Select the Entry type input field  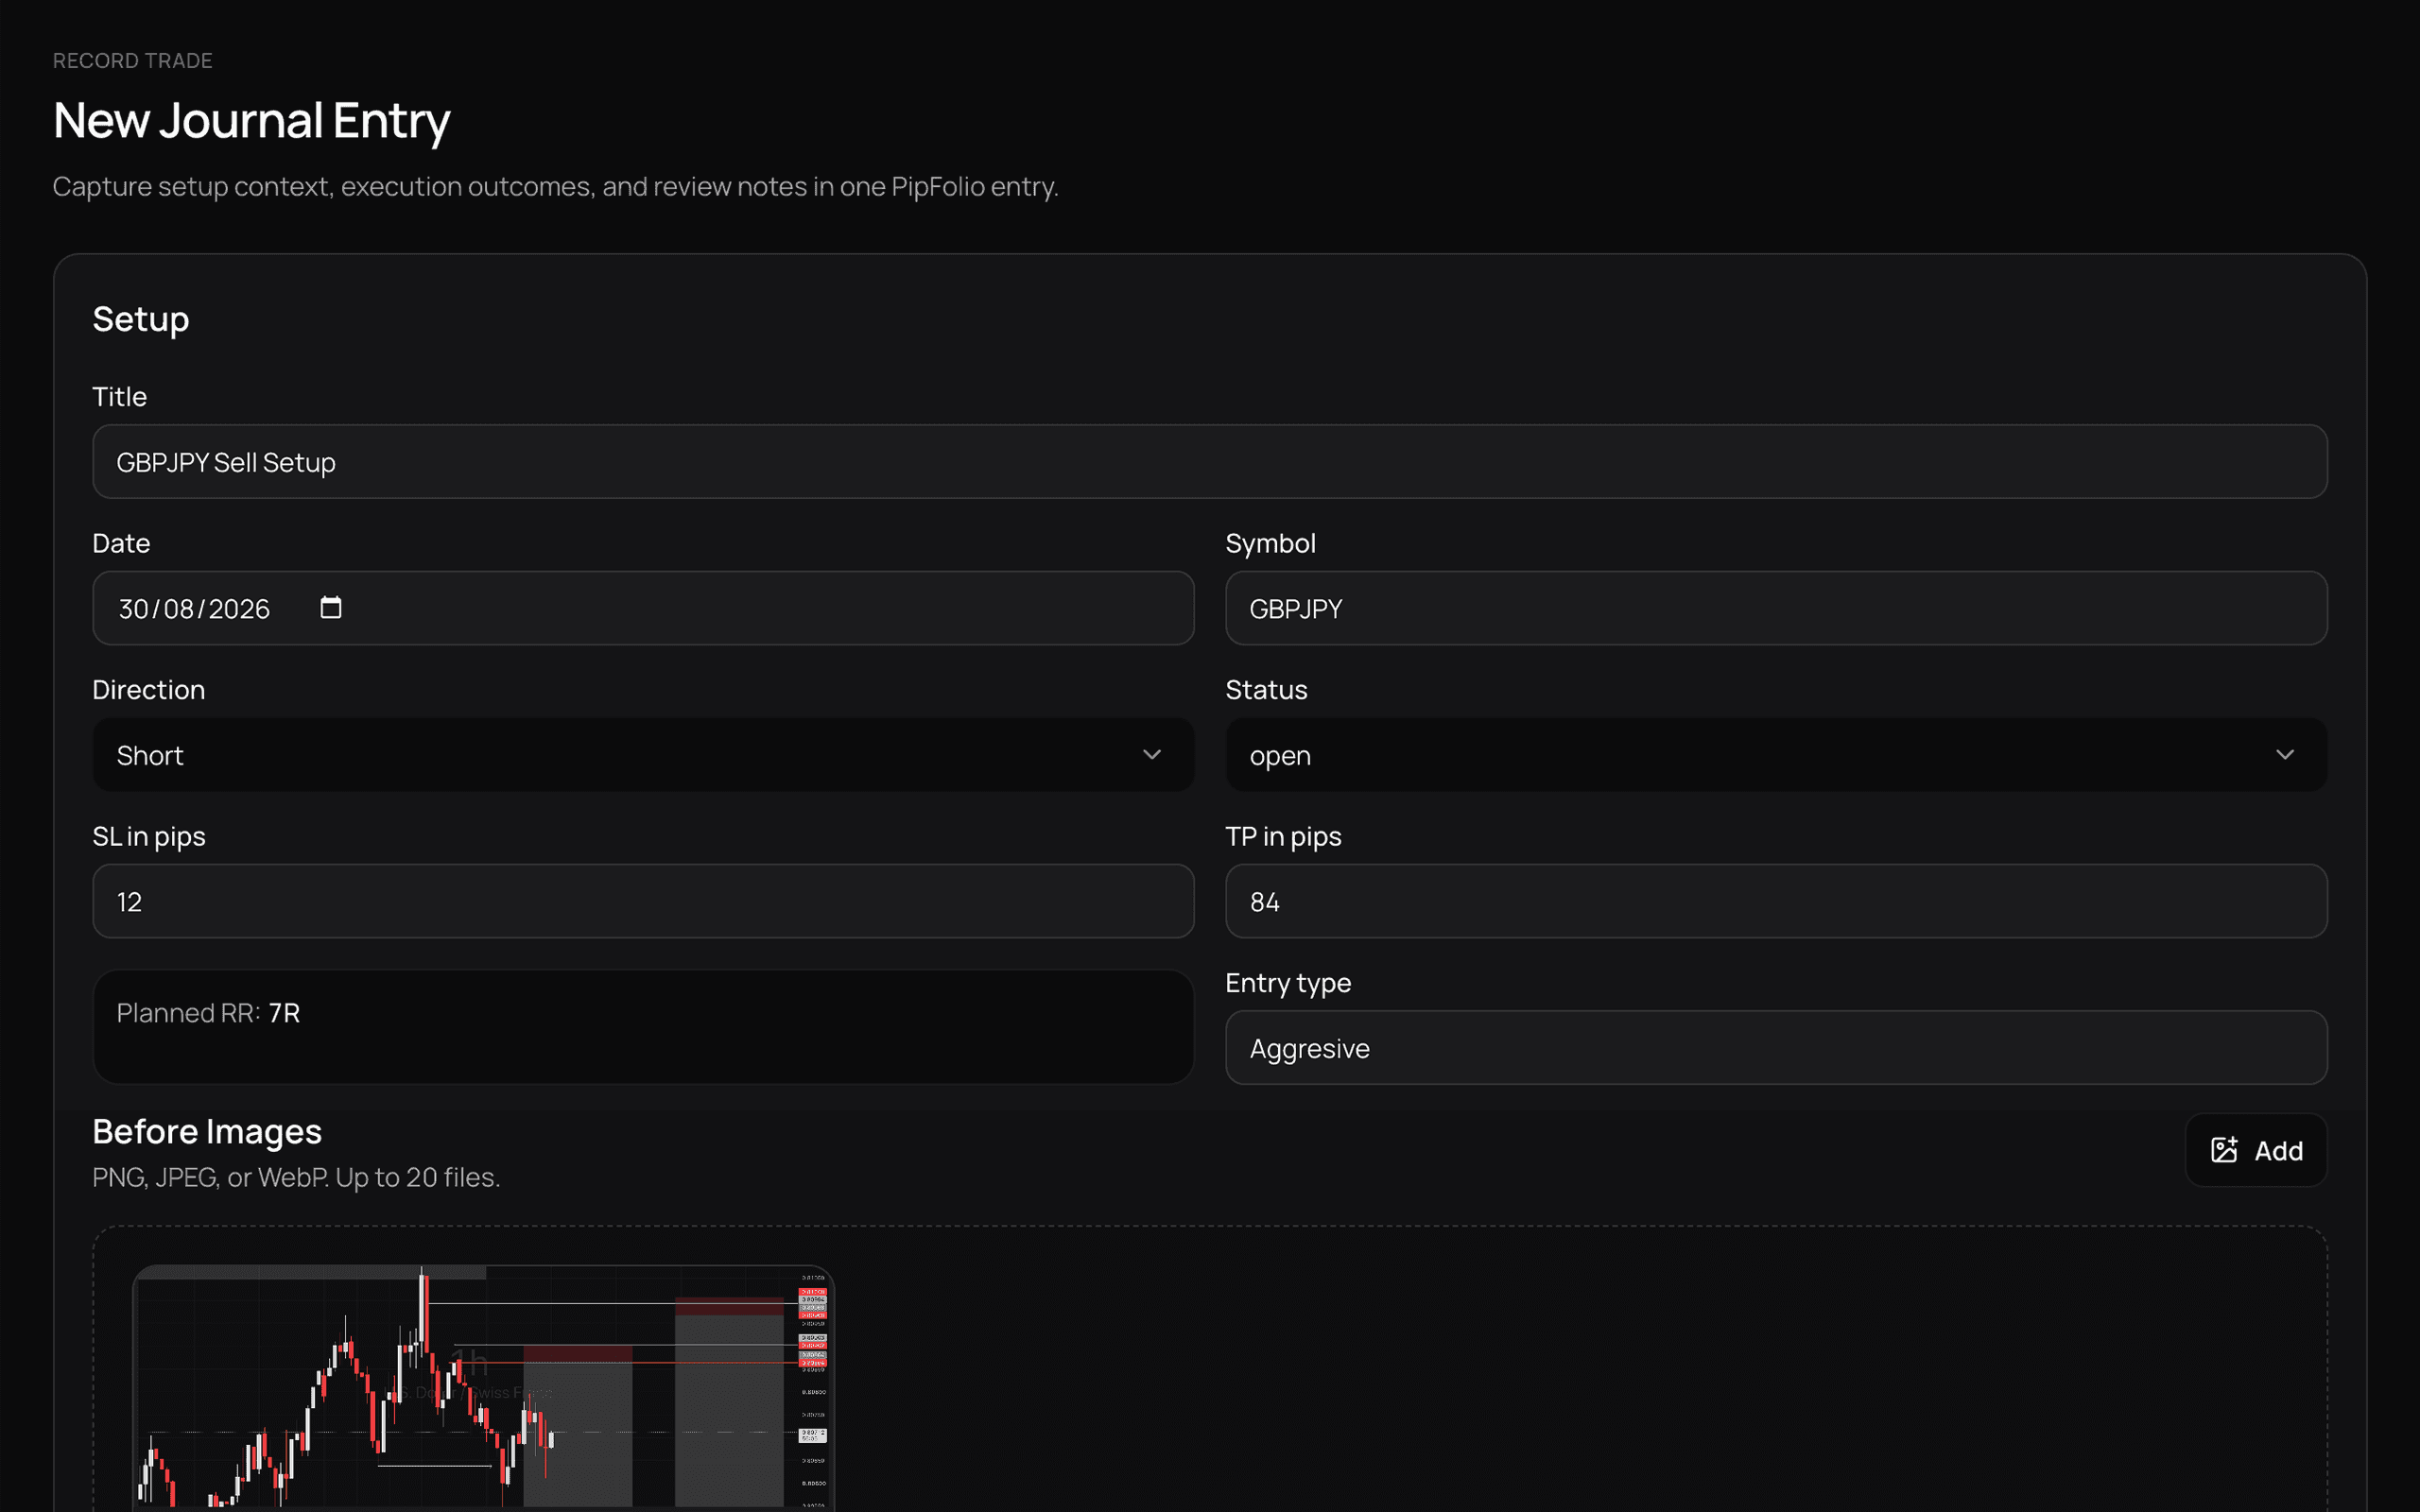click(1776, 1048)
